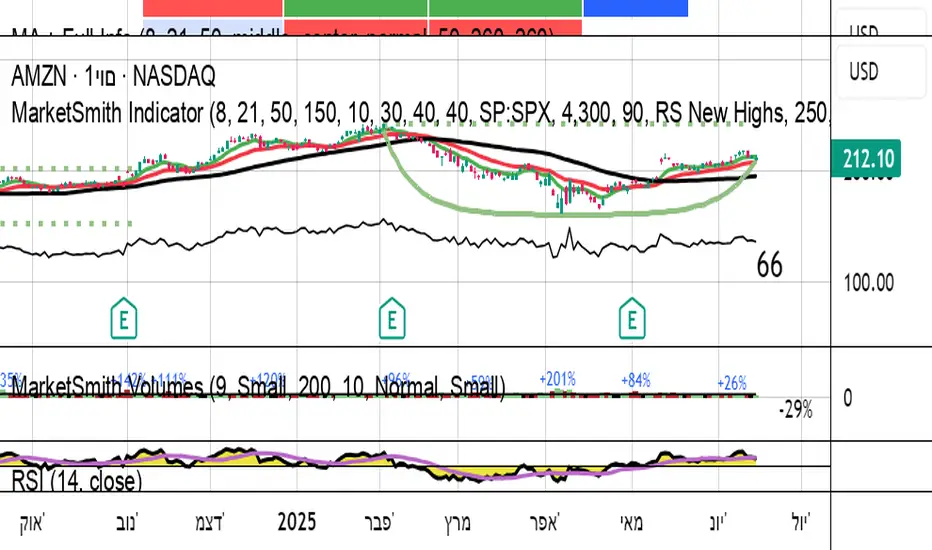This screenshot has width=932, height=550.
Task: Click the +201% volume label
Action: click(x=558, y=379)
